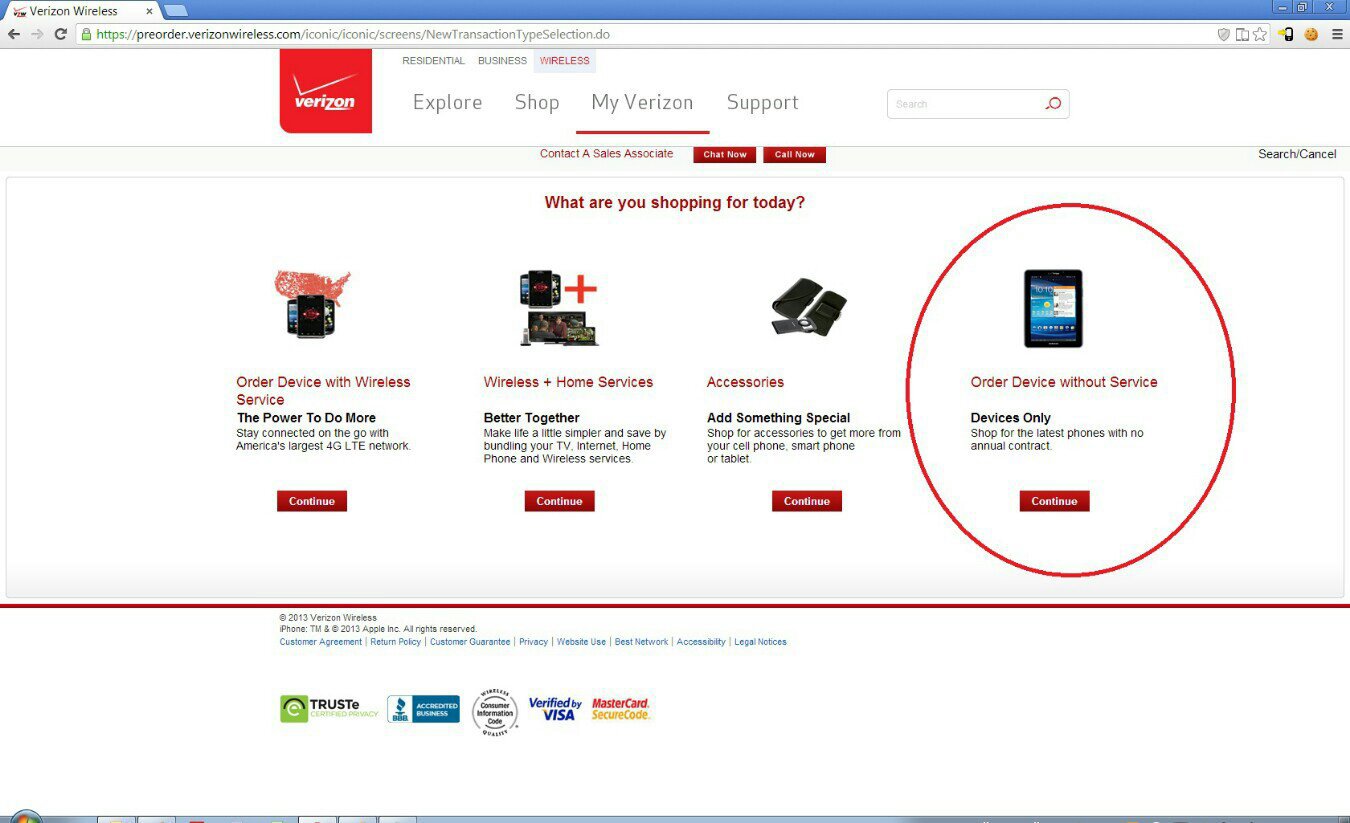Open the Accessories heading link
1350x823 pixels.
coord(745,382)
